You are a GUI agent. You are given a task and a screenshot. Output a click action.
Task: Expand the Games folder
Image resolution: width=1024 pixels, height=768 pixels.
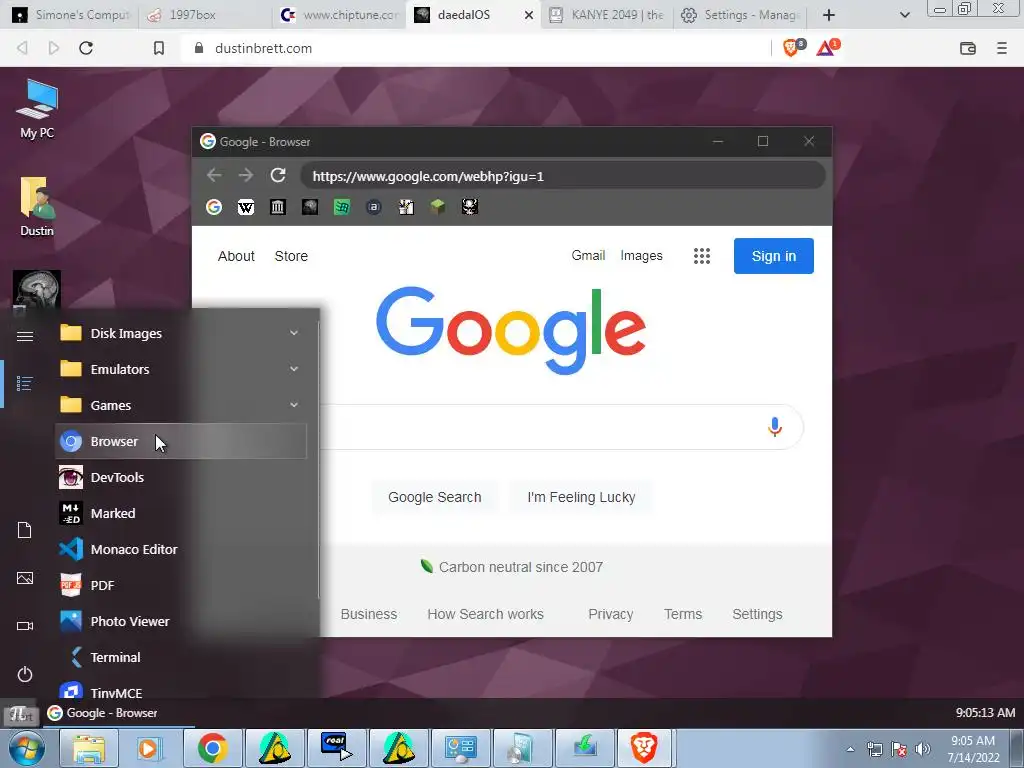pos(182,405)
